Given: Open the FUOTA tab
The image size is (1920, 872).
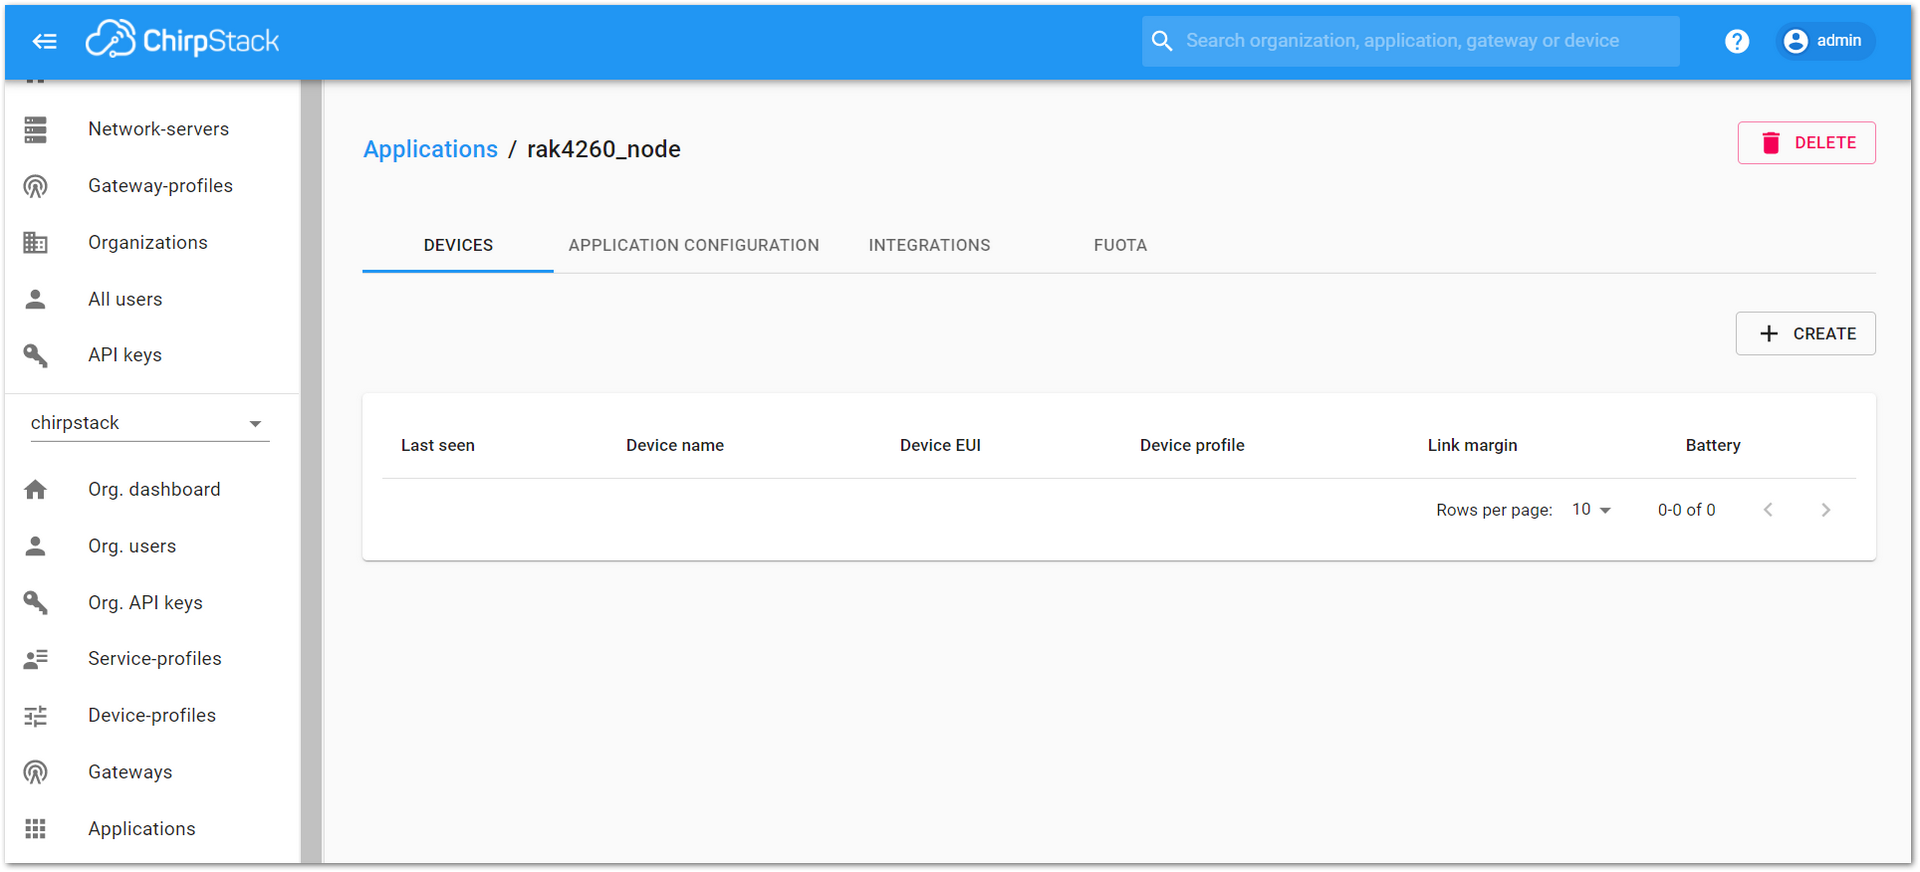Looking at the screenshot, I should click(1120, 245).
